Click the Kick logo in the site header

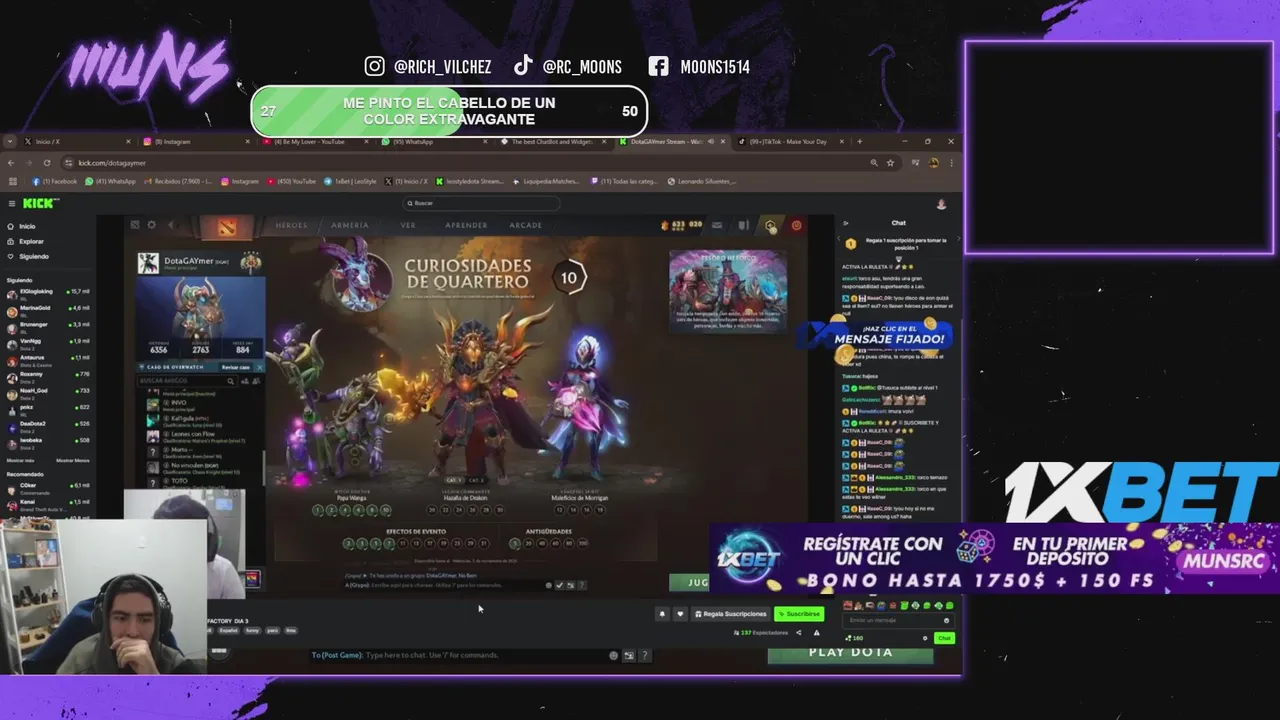38,203
